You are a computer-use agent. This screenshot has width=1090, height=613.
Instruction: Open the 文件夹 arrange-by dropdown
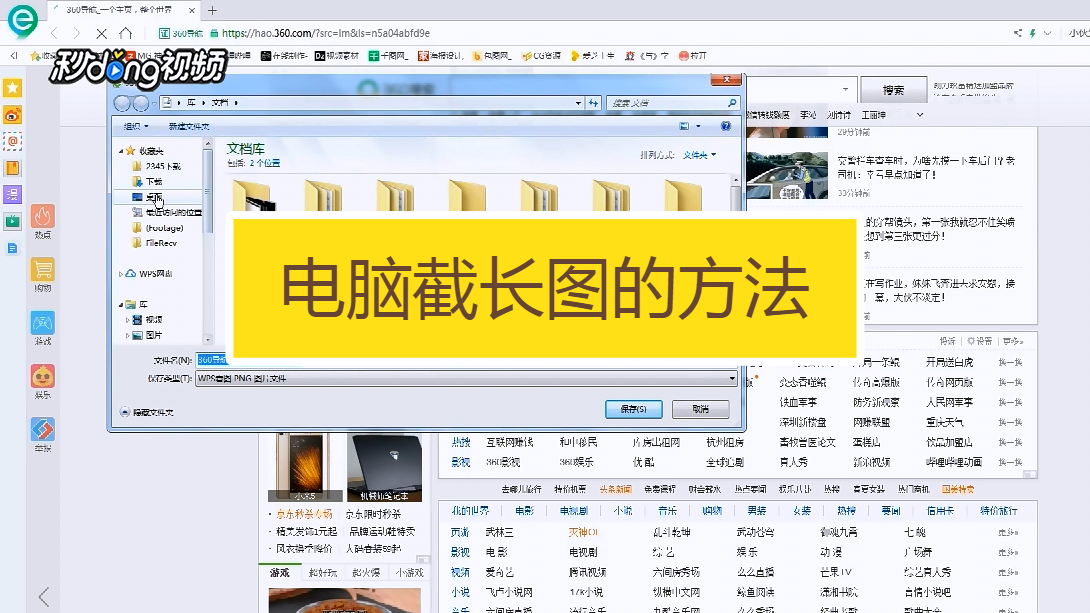tap(699, 155)
